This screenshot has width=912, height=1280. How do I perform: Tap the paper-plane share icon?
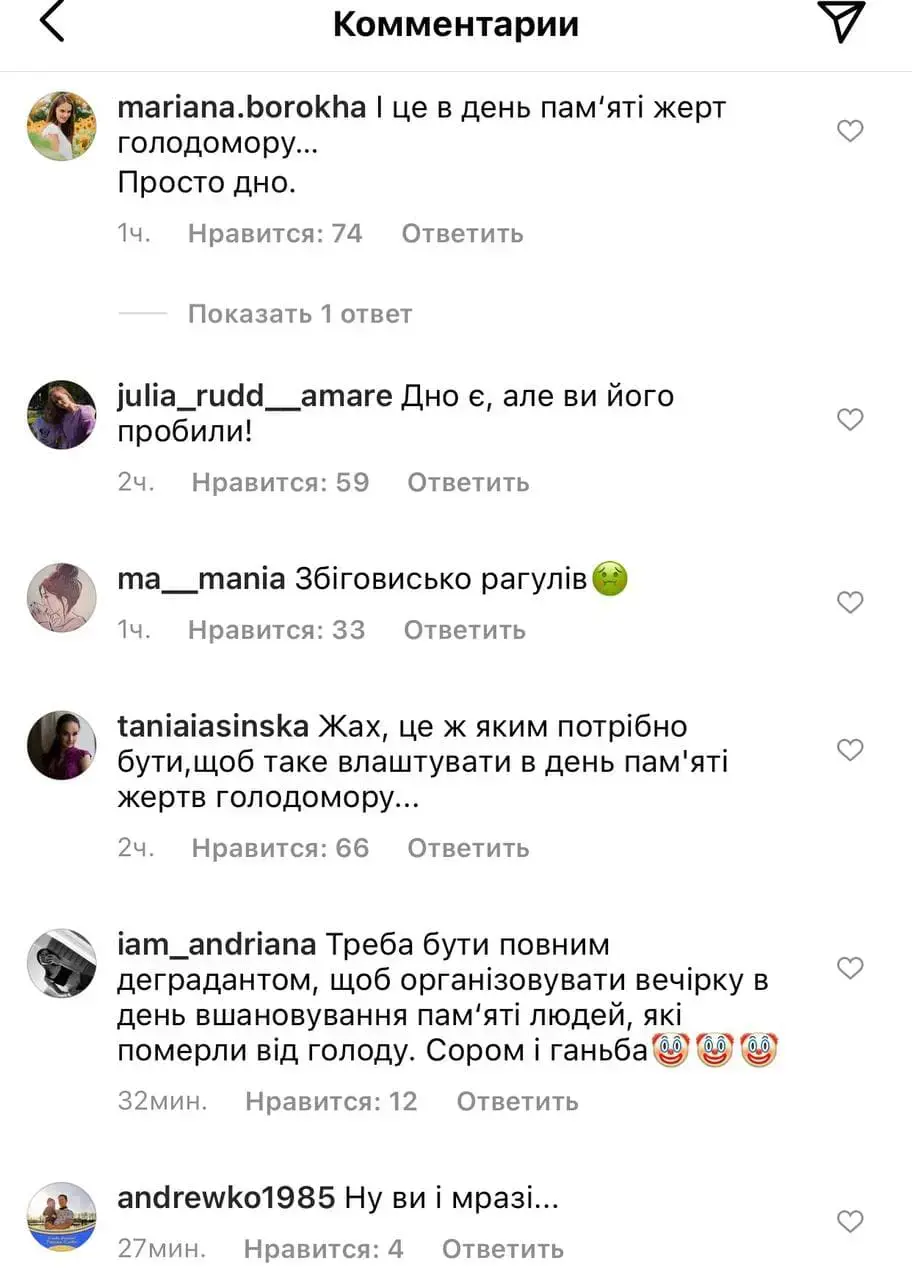[840, 21]
